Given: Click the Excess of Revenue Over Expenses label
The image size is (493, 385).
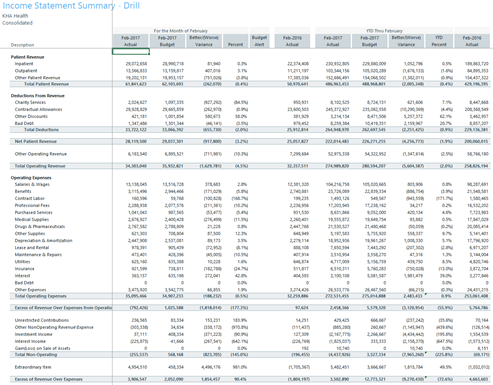Looking at the screenshot, I should click(48, 379).
